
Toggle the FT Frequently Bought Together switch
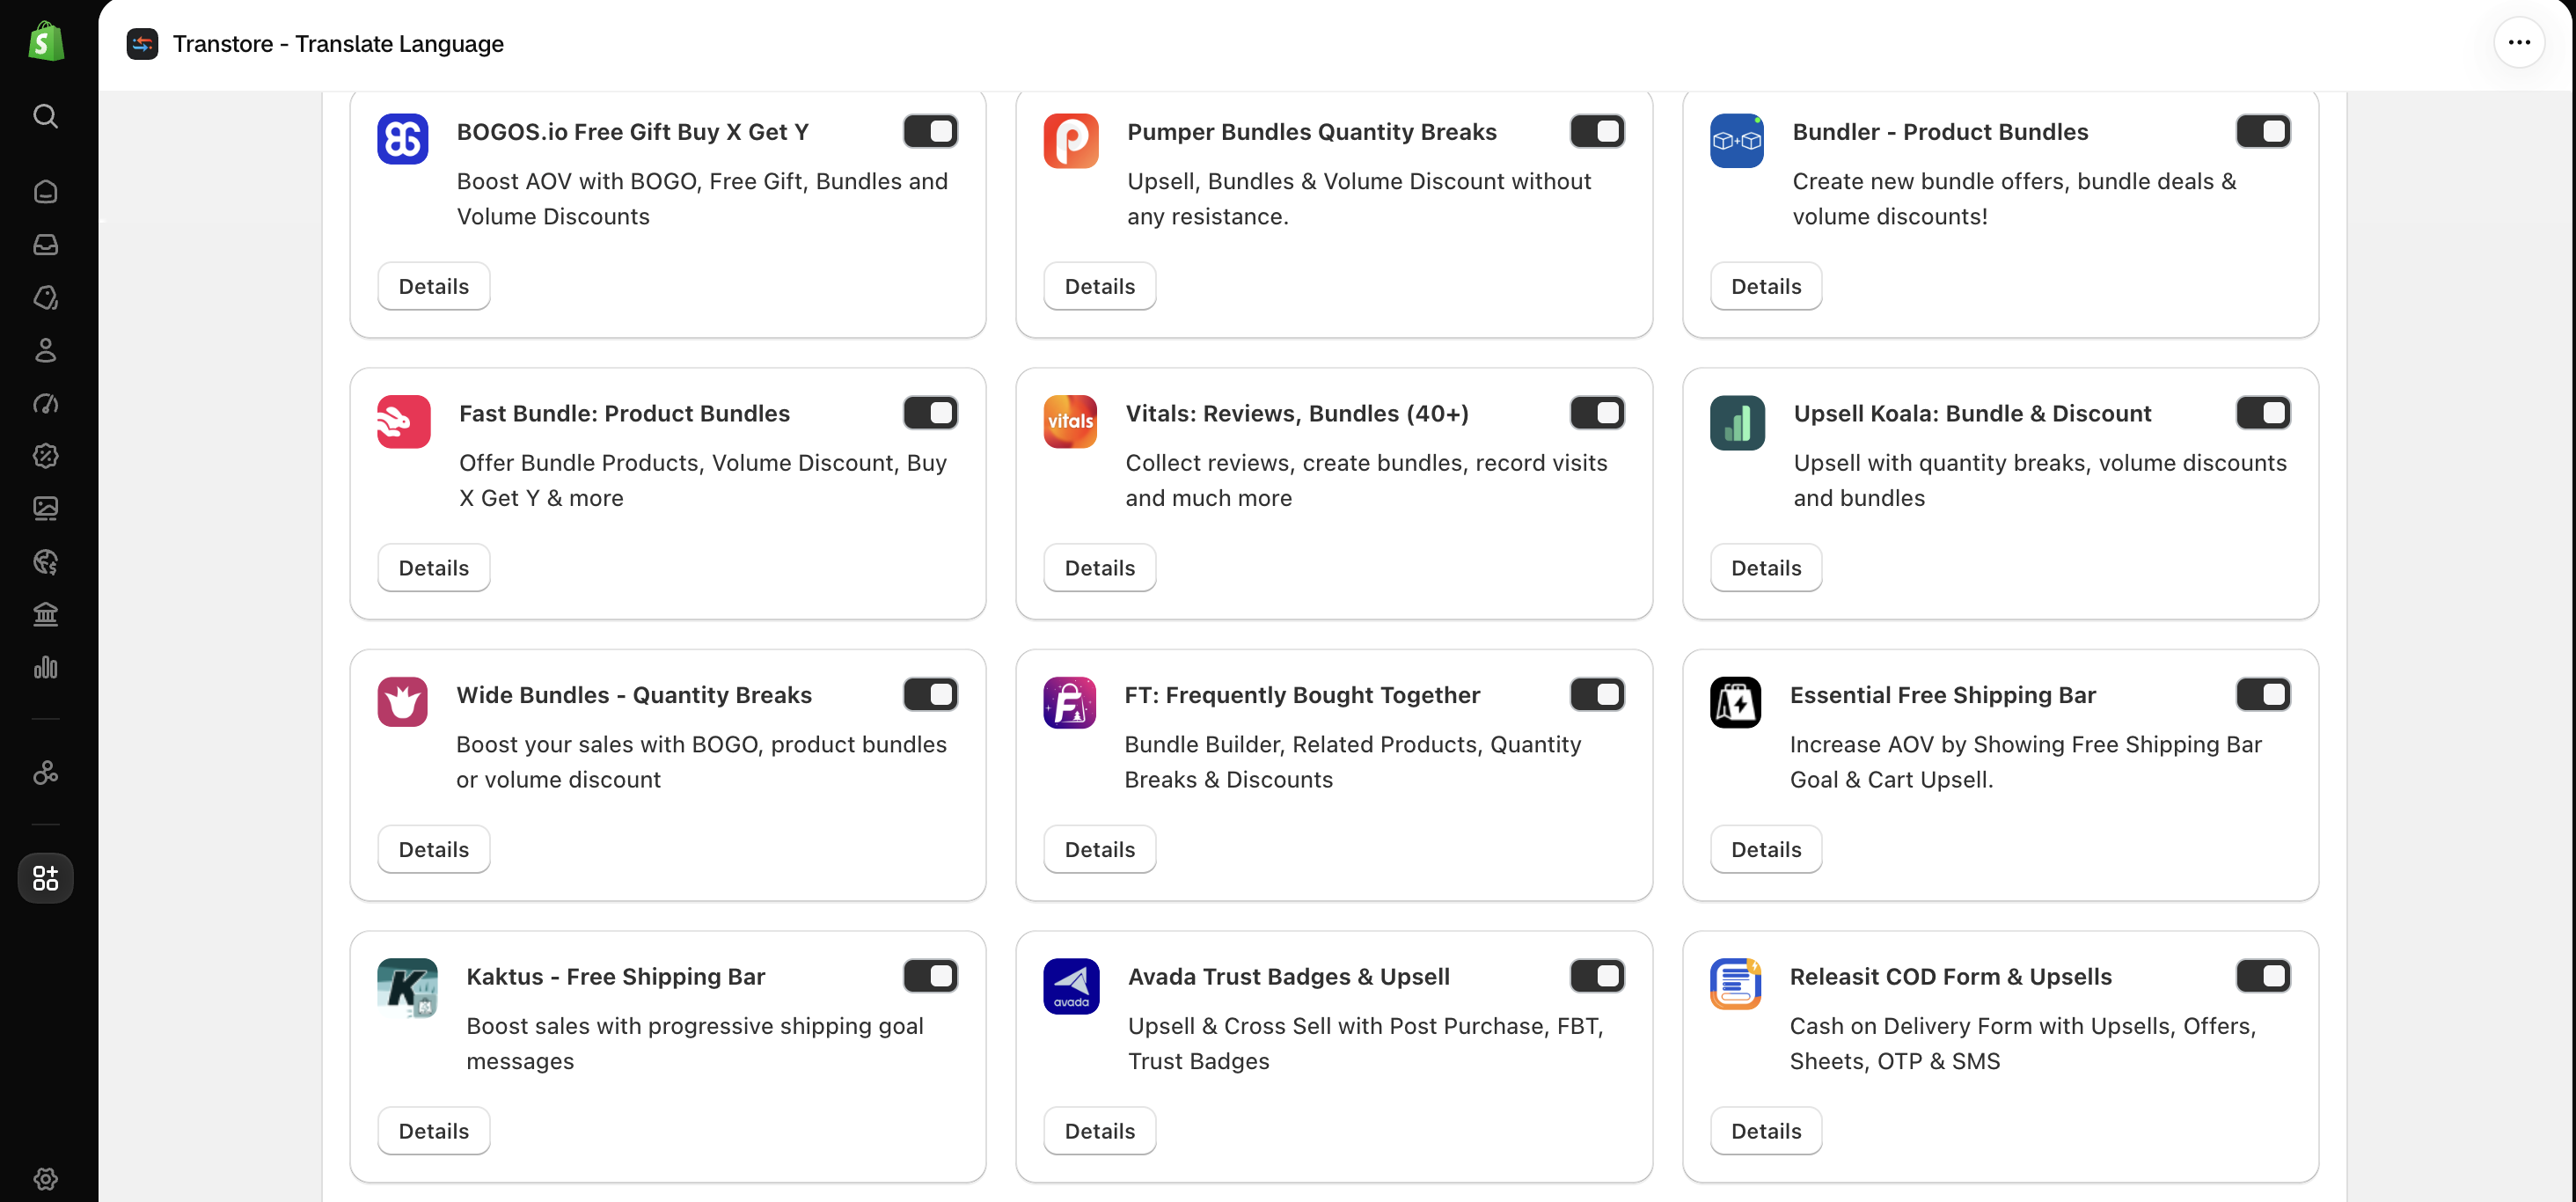(x=1597, y=694)
